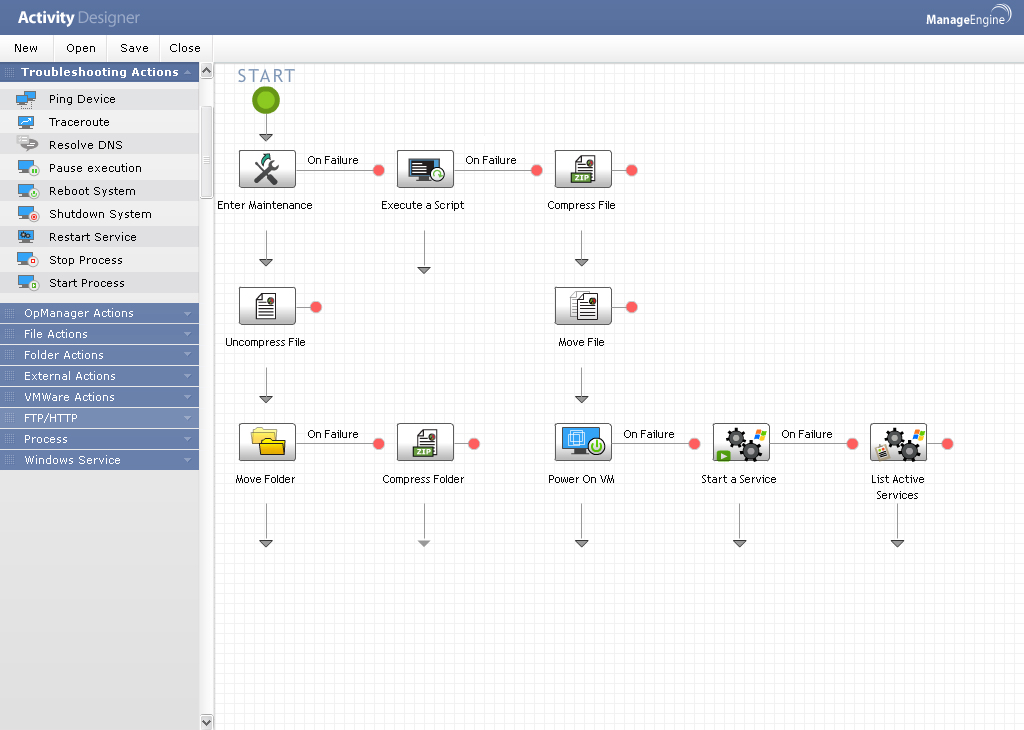1024x730 pixels.
Task: Click the Enter Maintenance node icon
Action: (267, 169)
